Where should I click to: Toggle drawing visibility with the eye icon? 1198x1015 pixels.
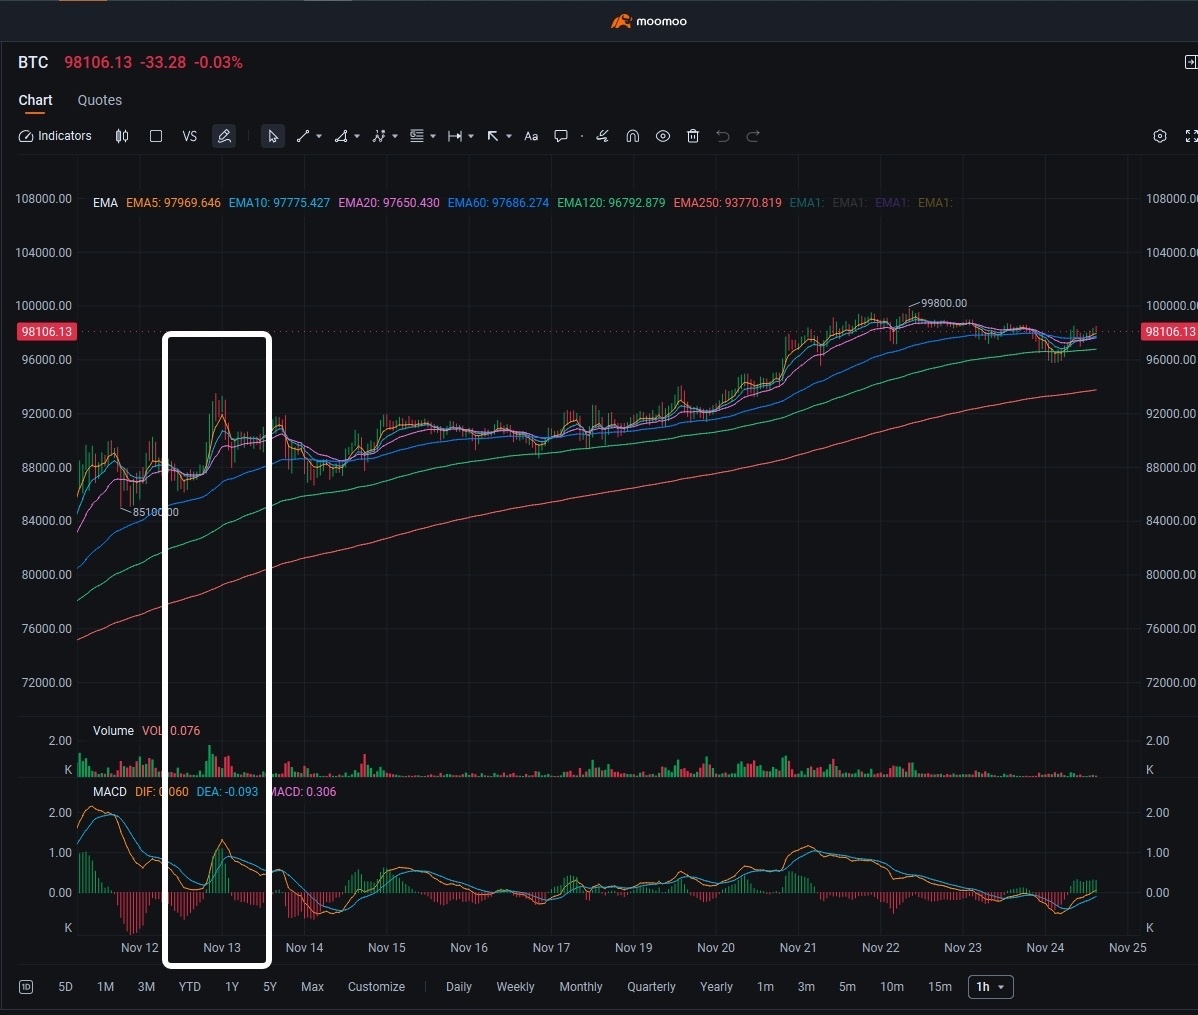coord(663,136)
